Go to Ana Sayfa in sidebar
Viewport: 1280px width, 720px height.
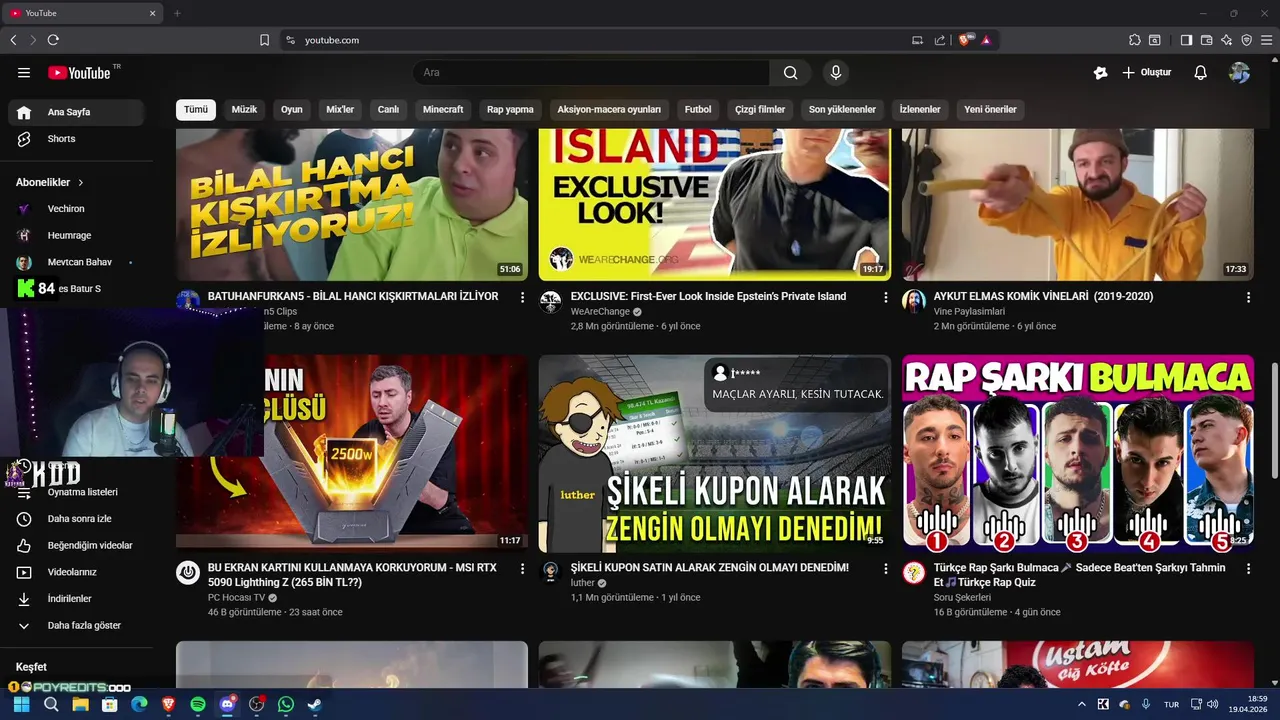click(x=77, y=112)
